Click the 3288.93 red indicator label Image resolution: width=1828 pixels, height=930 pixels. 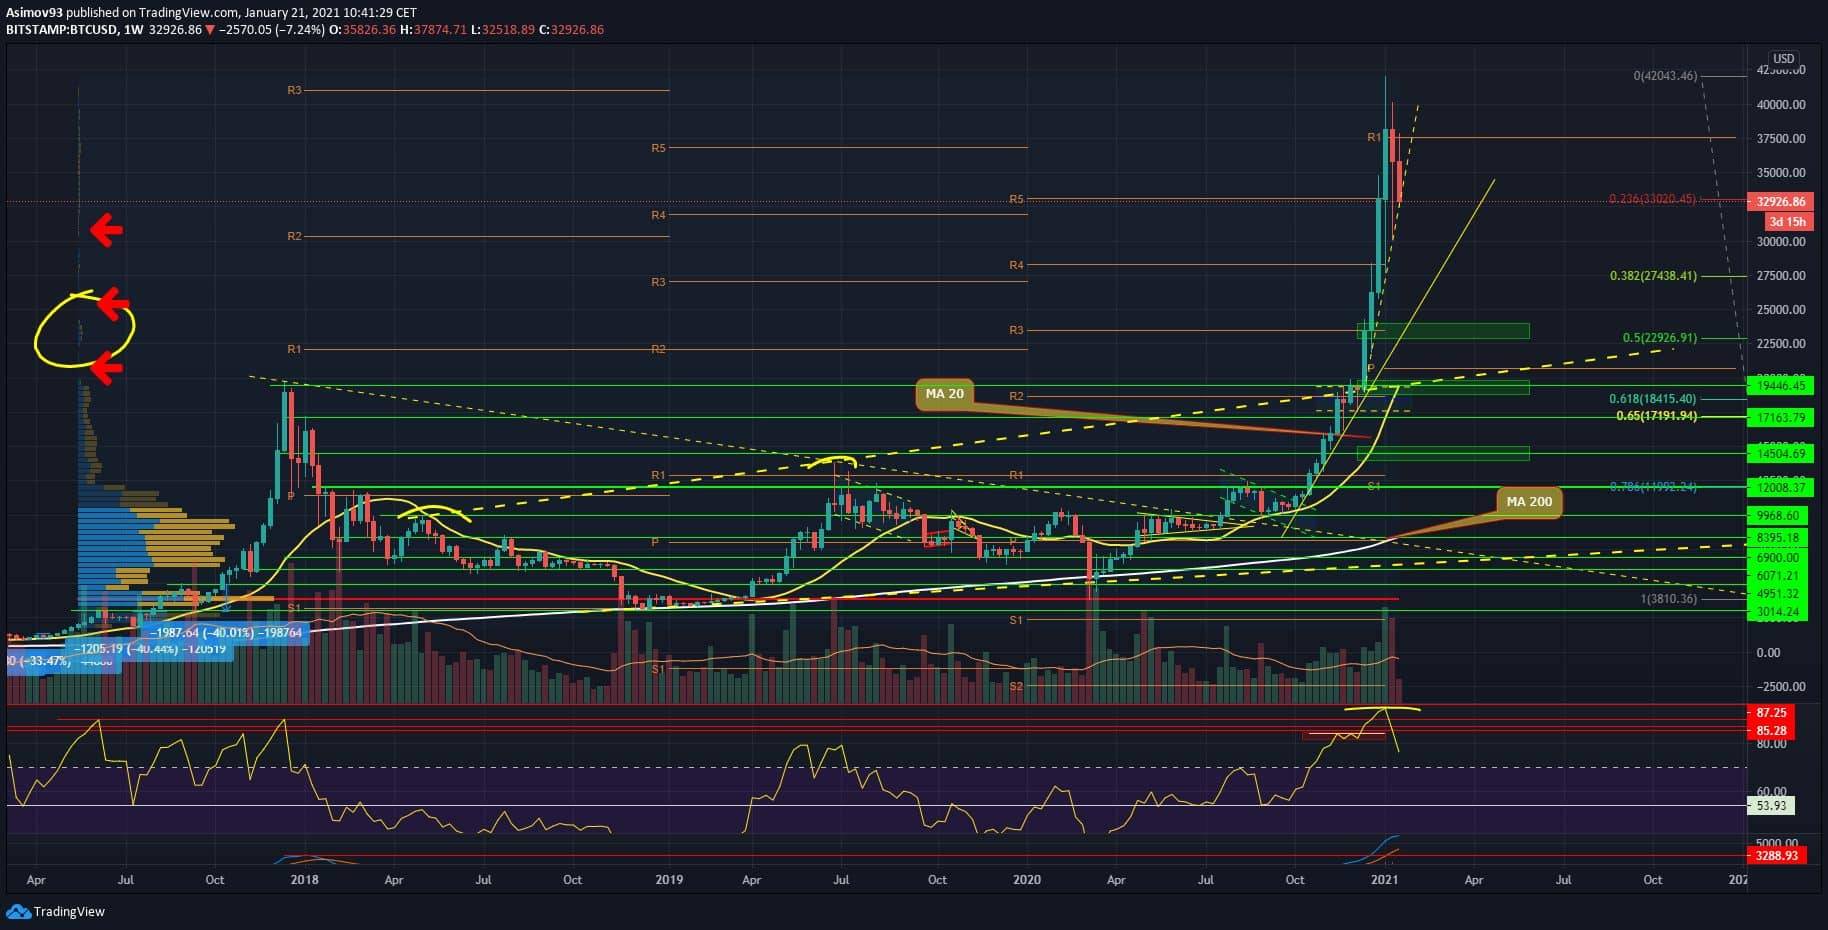[x=1778, y=856]
